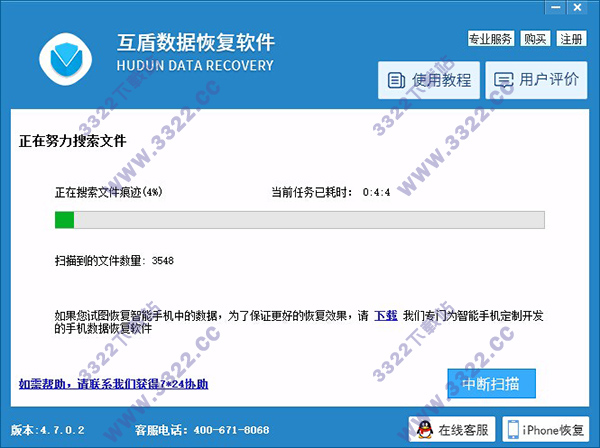This screenshot has width=600, height=448.
Task: Stop scanning with 中断扫描 button
Action: (491, 384)
